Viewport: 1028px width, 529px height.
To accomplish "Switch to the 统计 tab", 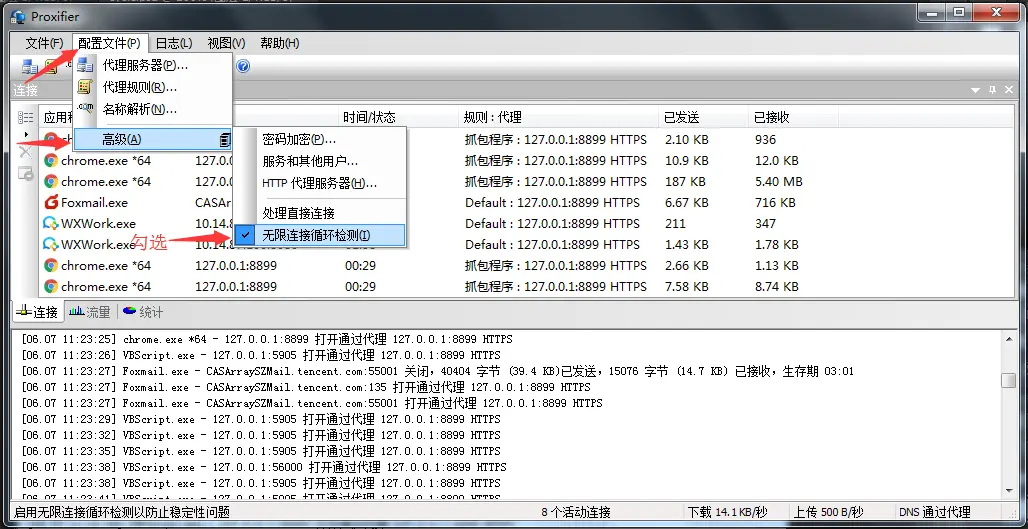I will [142, 312].
